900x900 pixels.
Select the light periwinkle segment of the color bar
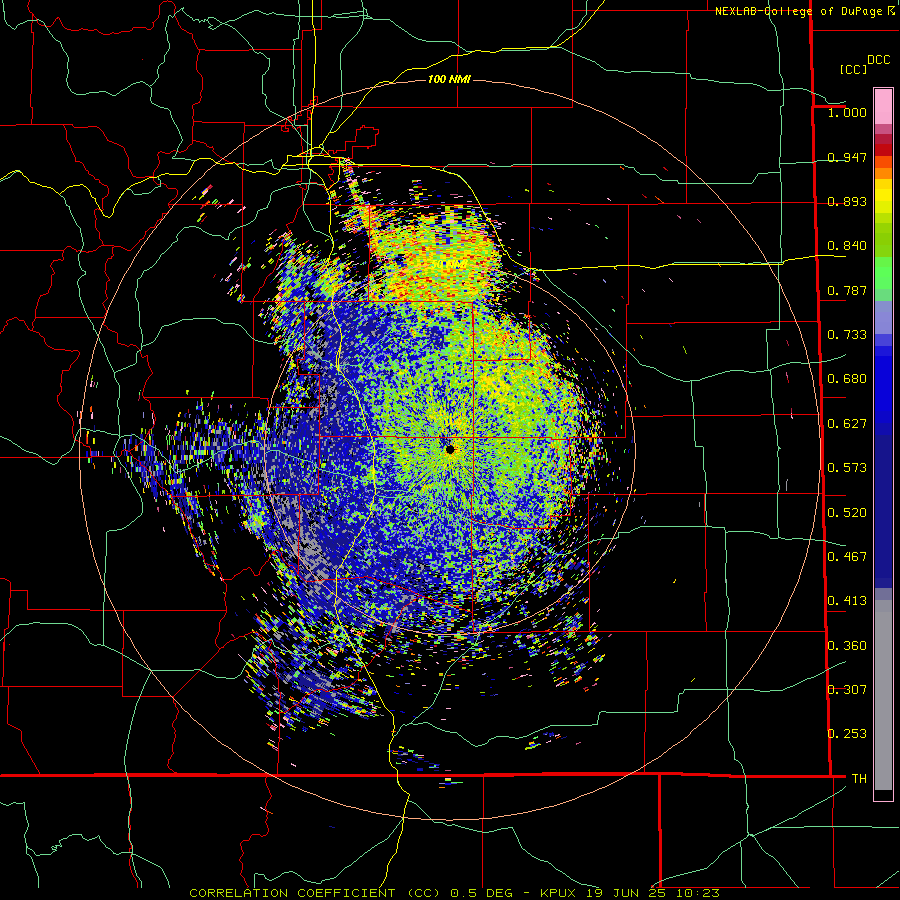pos(883,317)
